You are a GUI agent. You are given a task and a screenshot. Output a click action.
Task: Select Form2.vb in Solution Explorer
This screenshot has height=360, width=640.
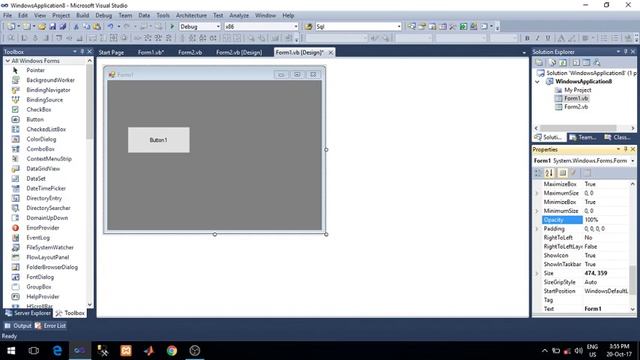[x=576, y=107]
